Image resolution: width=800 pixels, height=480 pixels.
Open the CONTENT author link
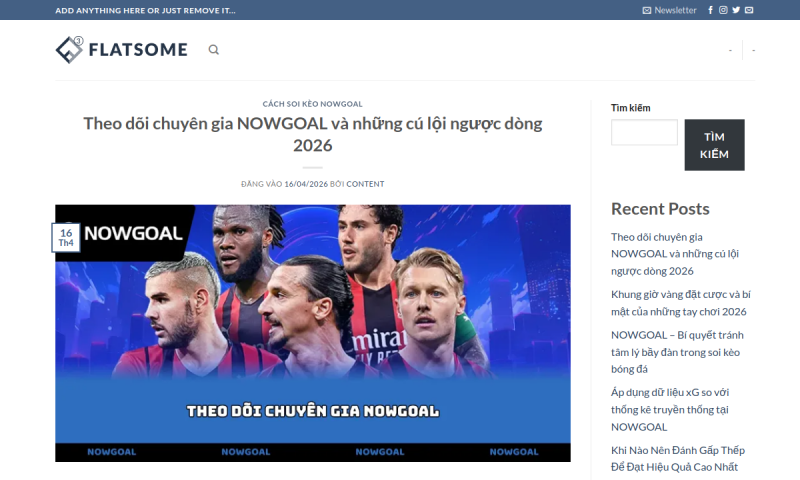365,184
